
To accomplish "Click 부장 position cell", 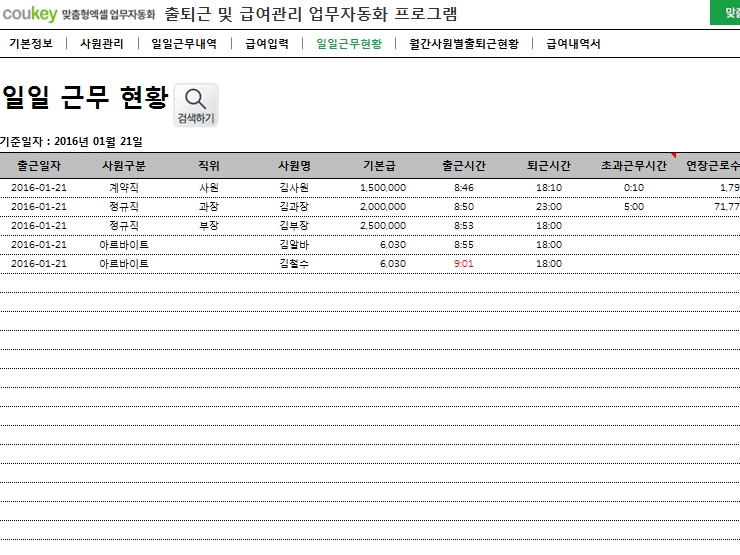I will click(x=209, y=226).
